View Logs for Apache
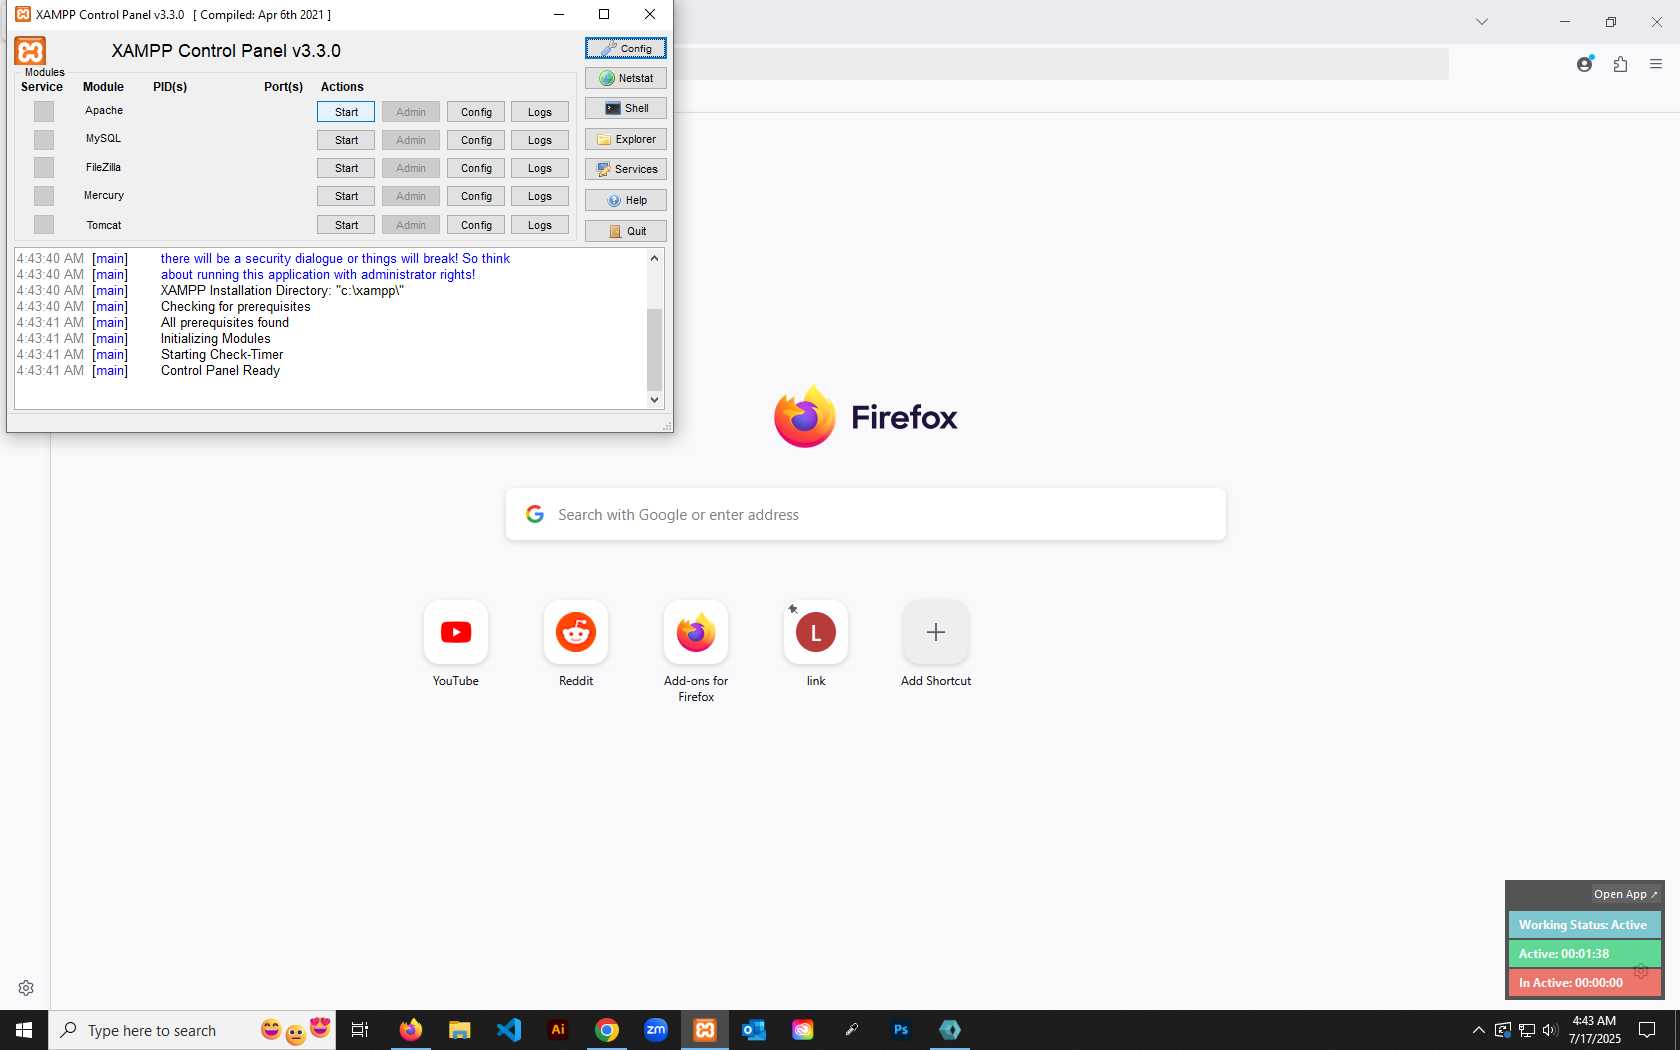The image size is (1680, 1050). pos(540,112)
